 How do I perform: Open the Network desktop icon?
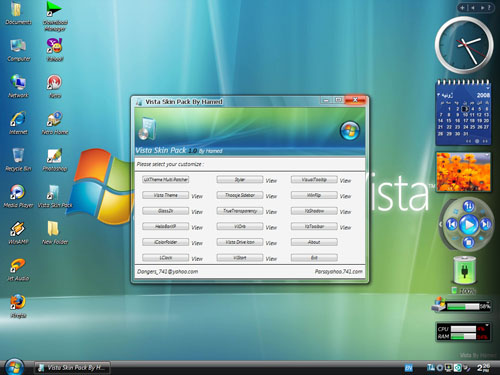point(18,87)
